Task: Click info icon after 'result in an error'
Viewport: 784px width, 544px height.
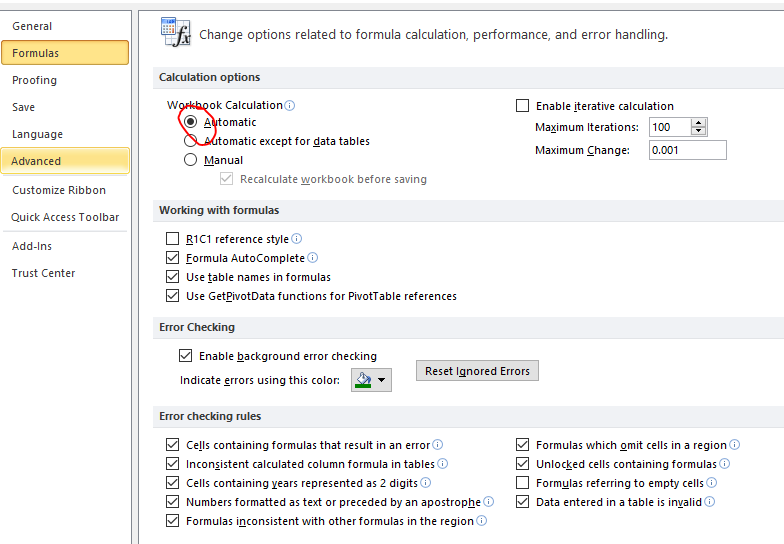Action: point(438,444)
